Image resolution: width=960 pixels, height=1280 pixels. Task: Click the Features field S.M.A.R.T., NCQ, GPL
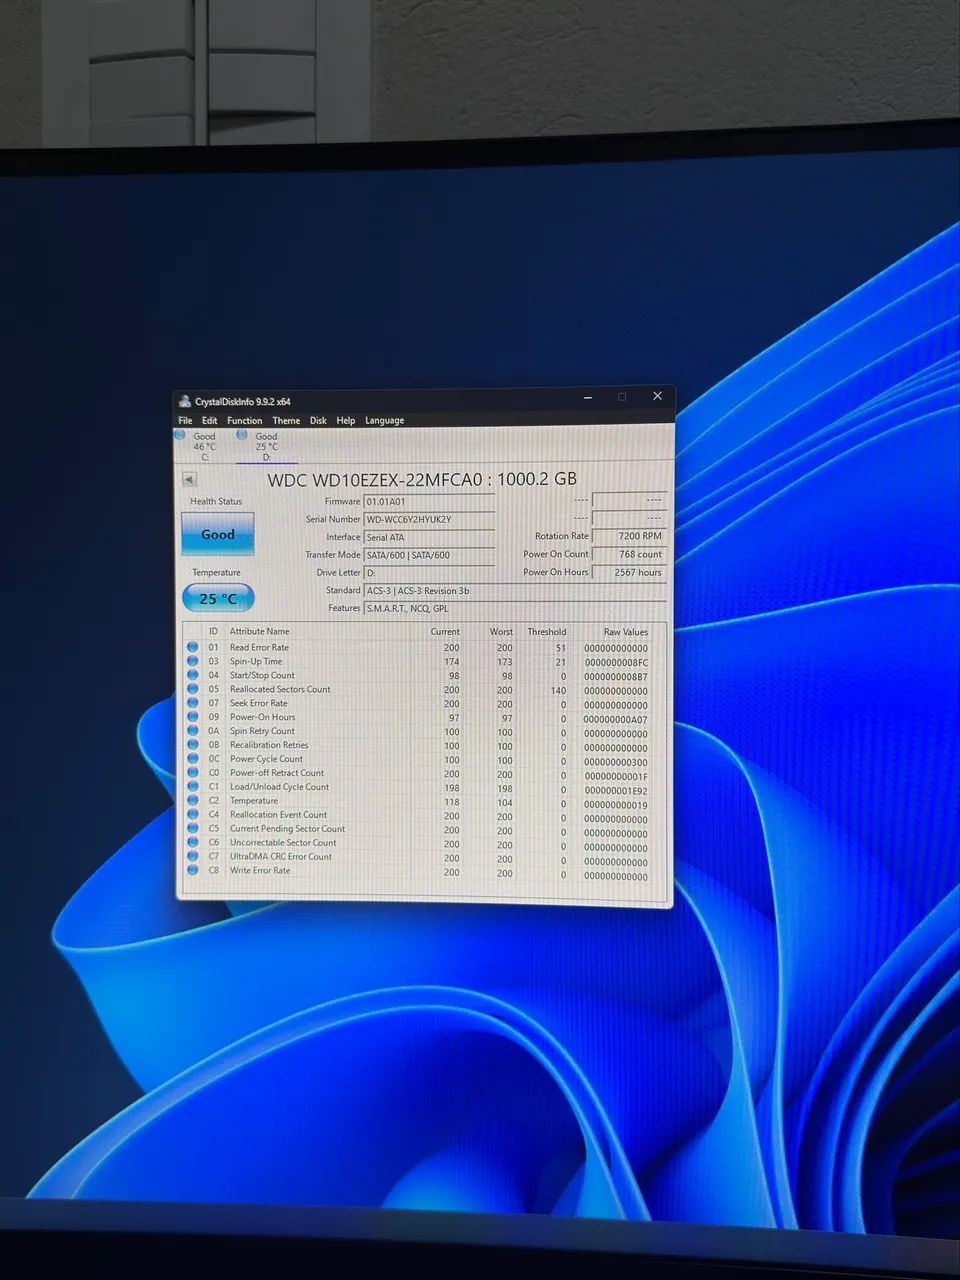click(515, 608)
